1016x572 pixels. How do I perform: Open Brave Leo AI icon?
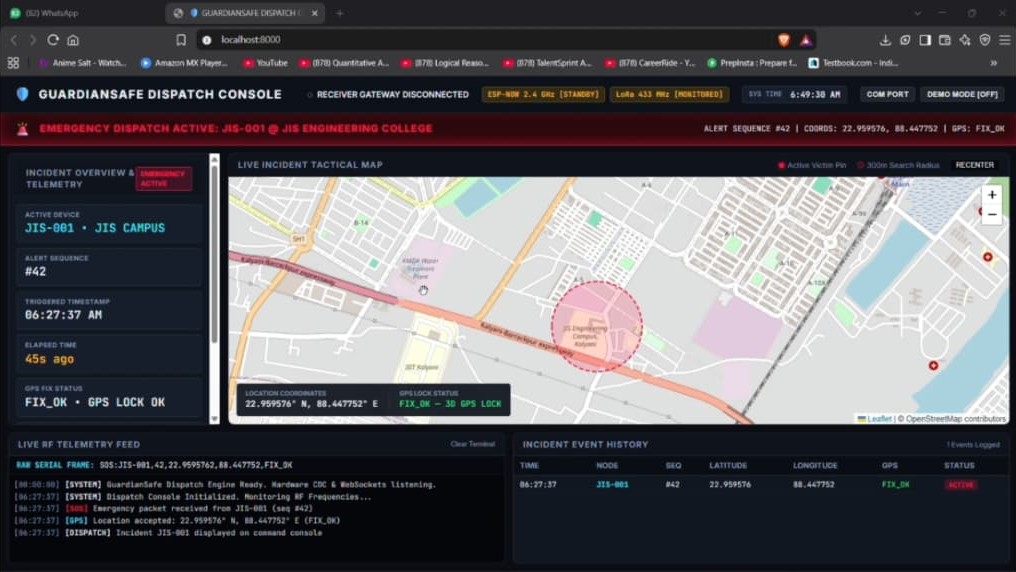pyautogui.click(x=965, y=40)
